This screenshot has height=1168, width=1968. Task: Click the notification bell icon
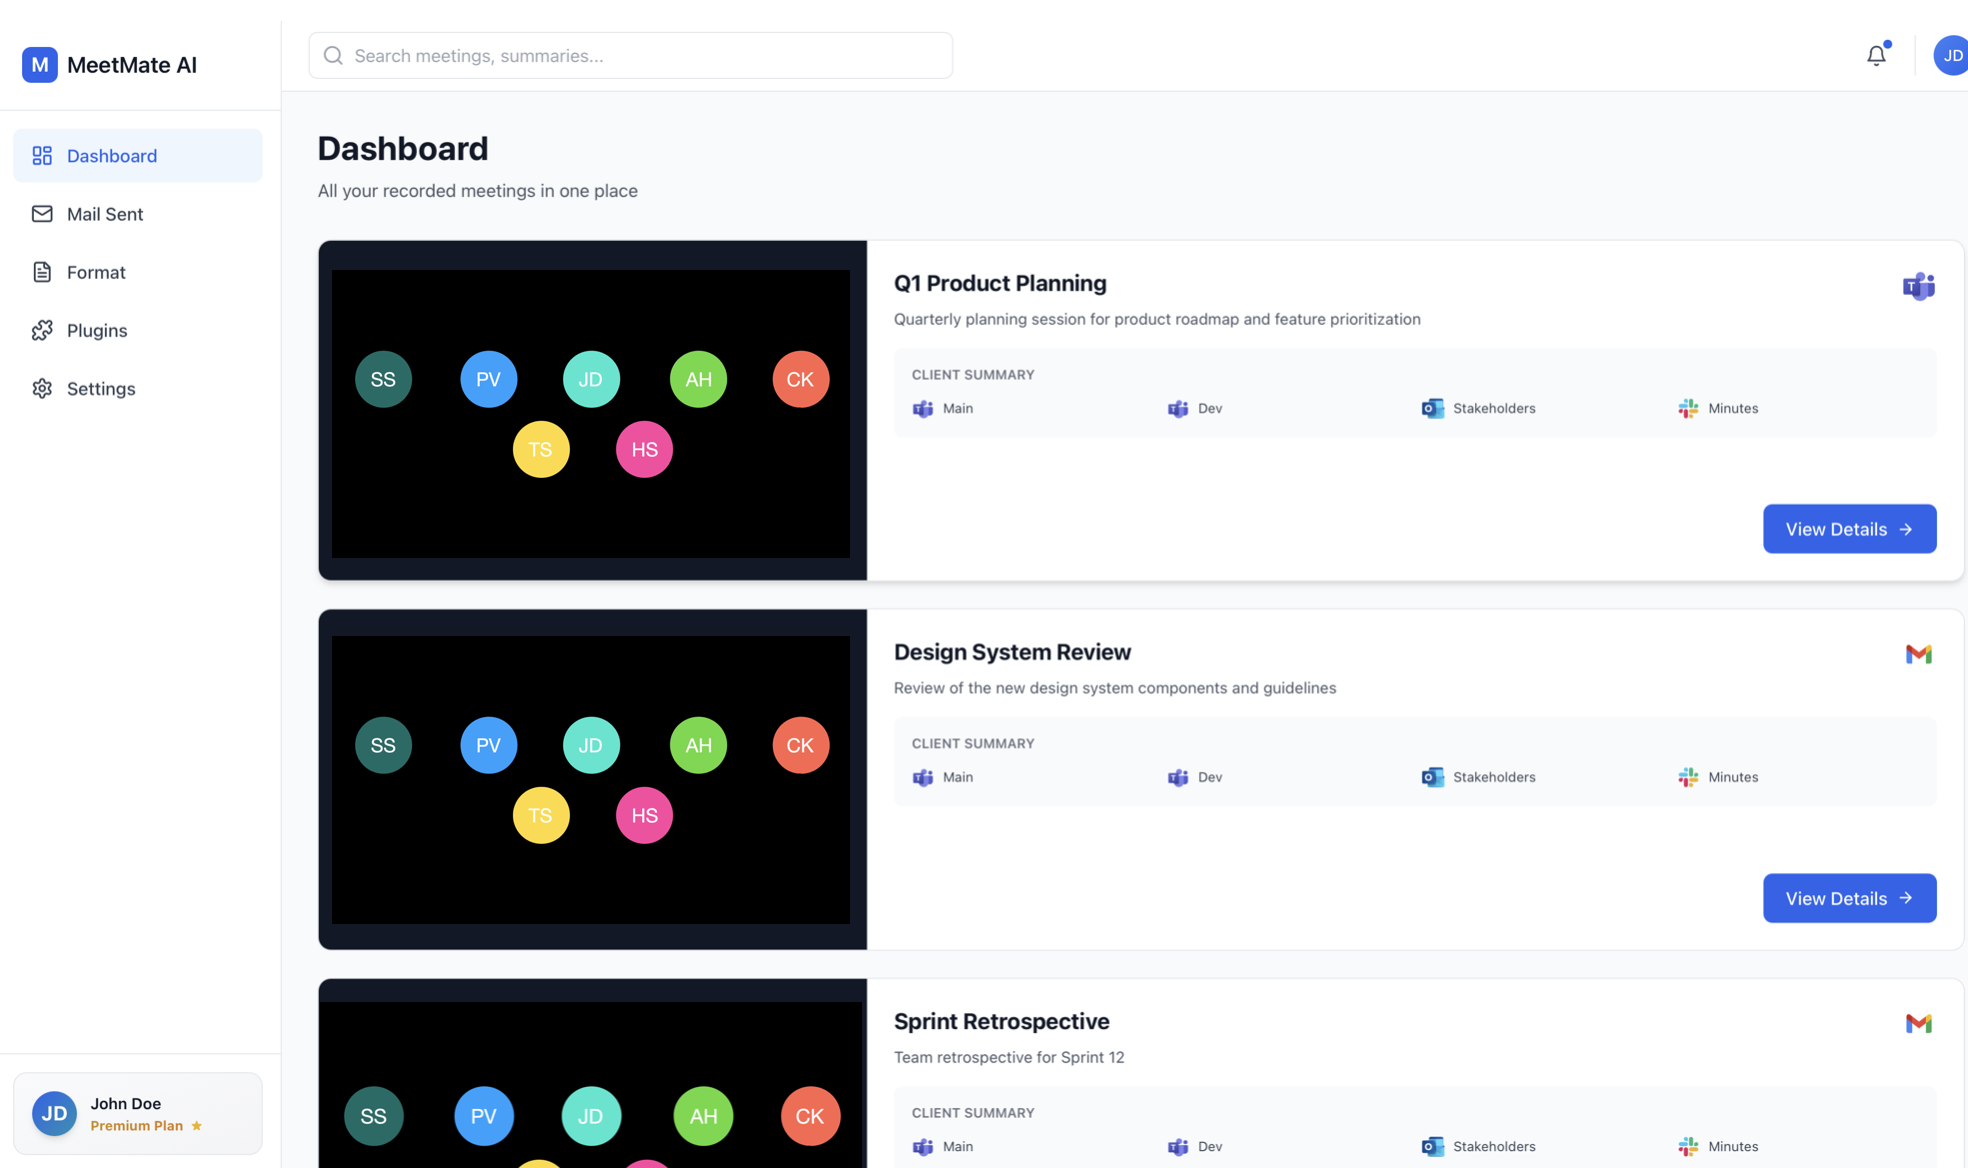click(1876, 56)
